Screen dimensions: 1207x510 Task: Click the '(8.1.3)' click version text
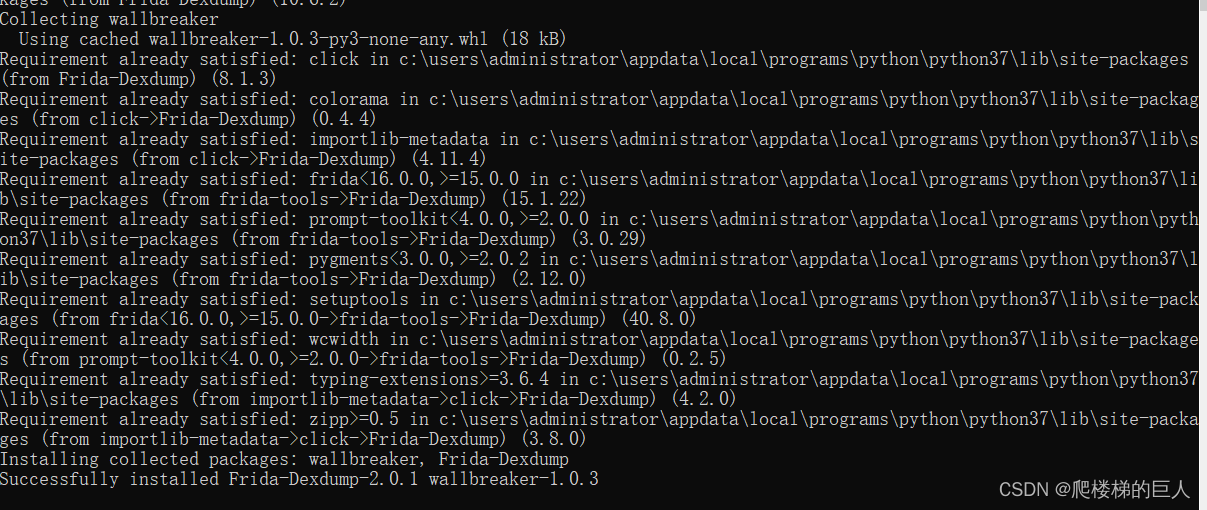pyautogui.click(x=243, y=79)
